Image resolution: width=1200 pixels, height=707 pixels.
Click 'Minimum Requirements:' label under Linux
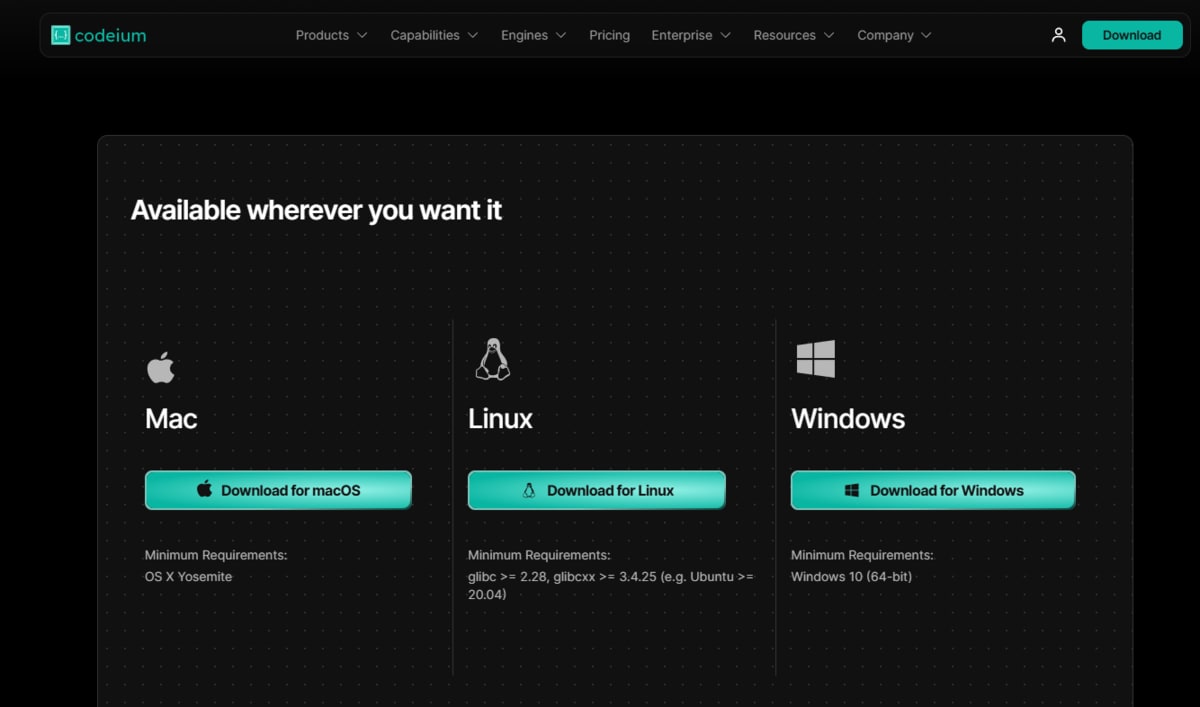click(539, 555)
